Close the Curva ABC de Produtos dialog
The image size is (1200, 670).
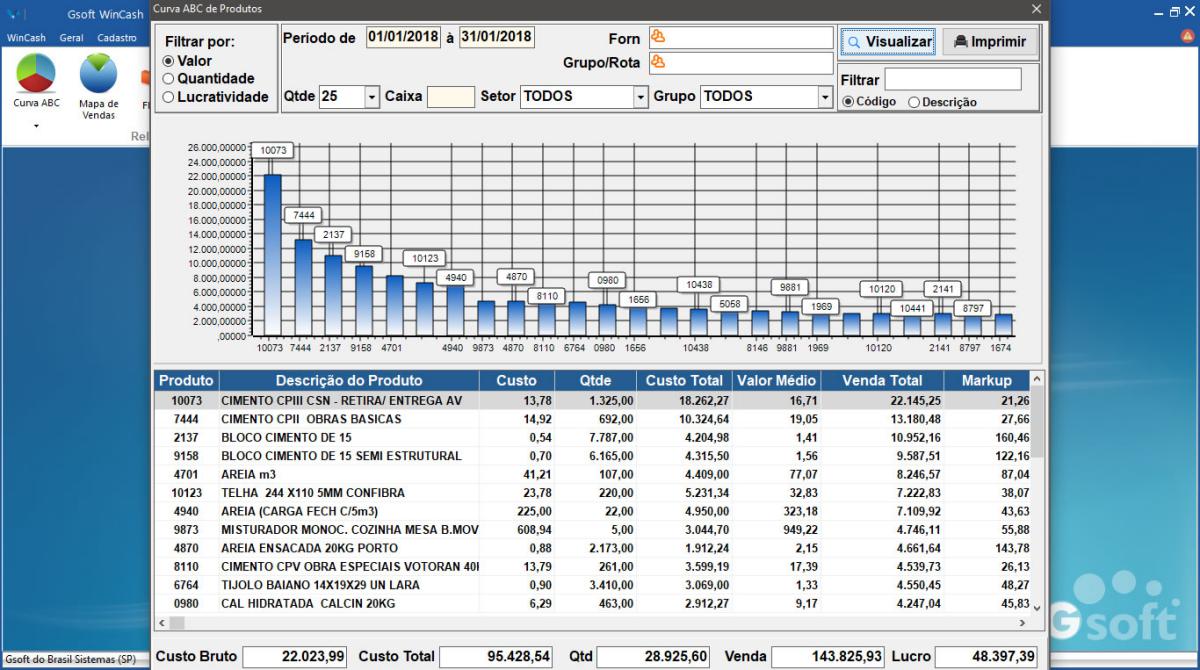(x=1036, y=9)
